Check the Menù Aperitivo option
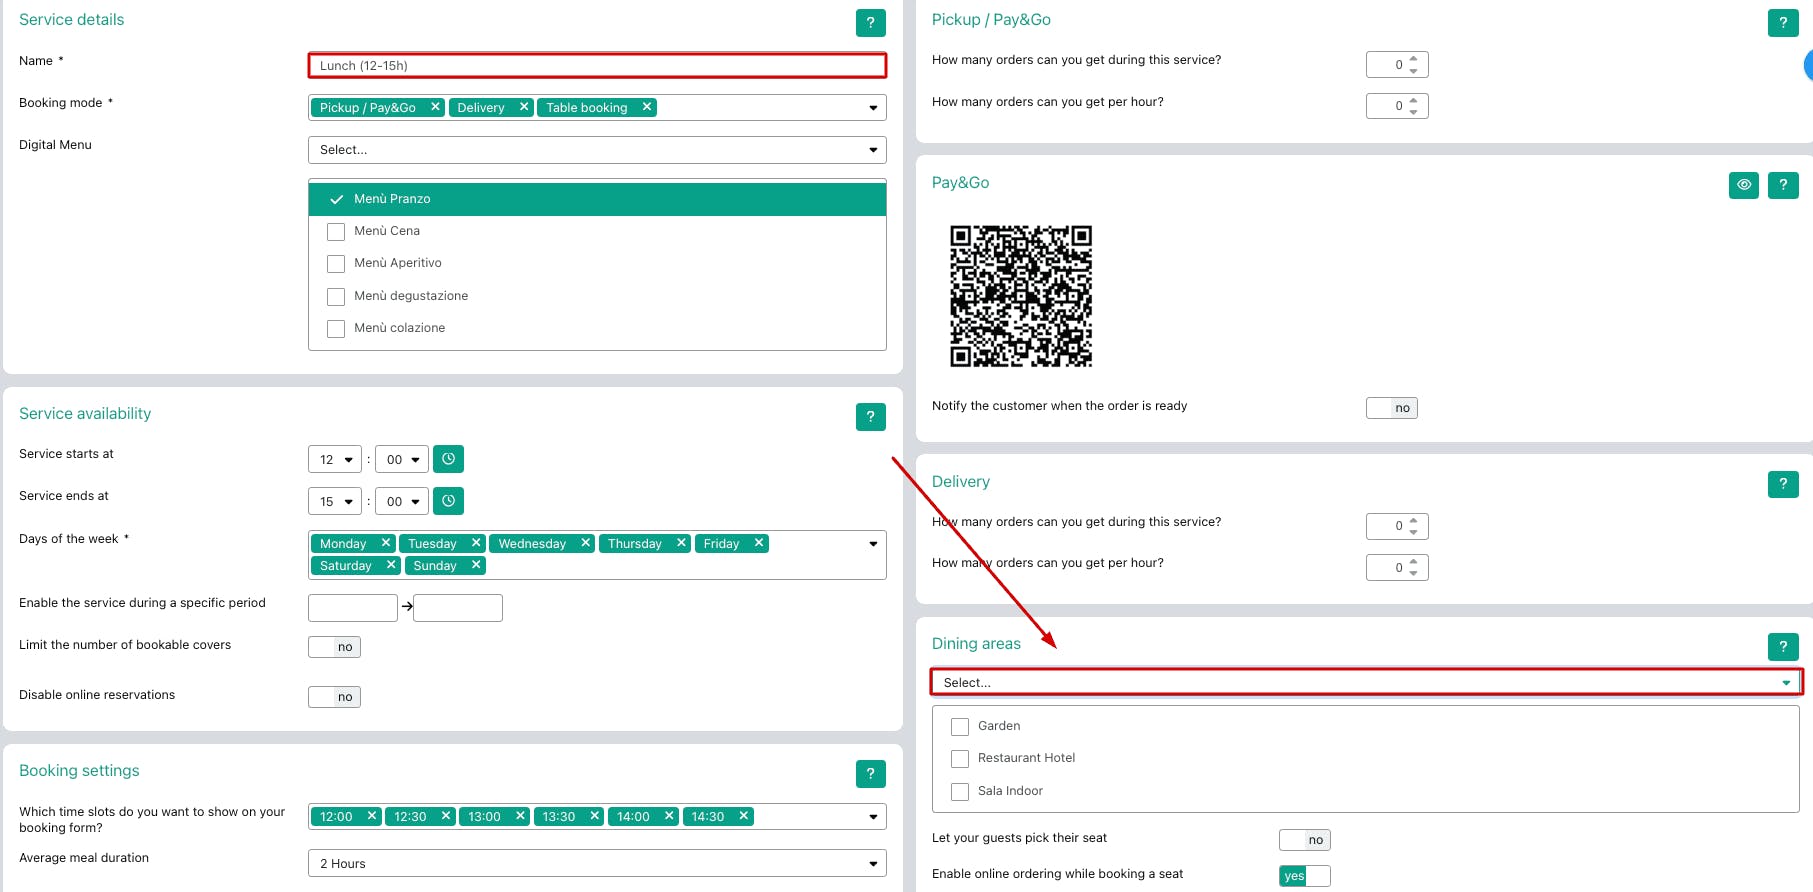This screenshot has height=892, width=1813. [x=336, y=264]
